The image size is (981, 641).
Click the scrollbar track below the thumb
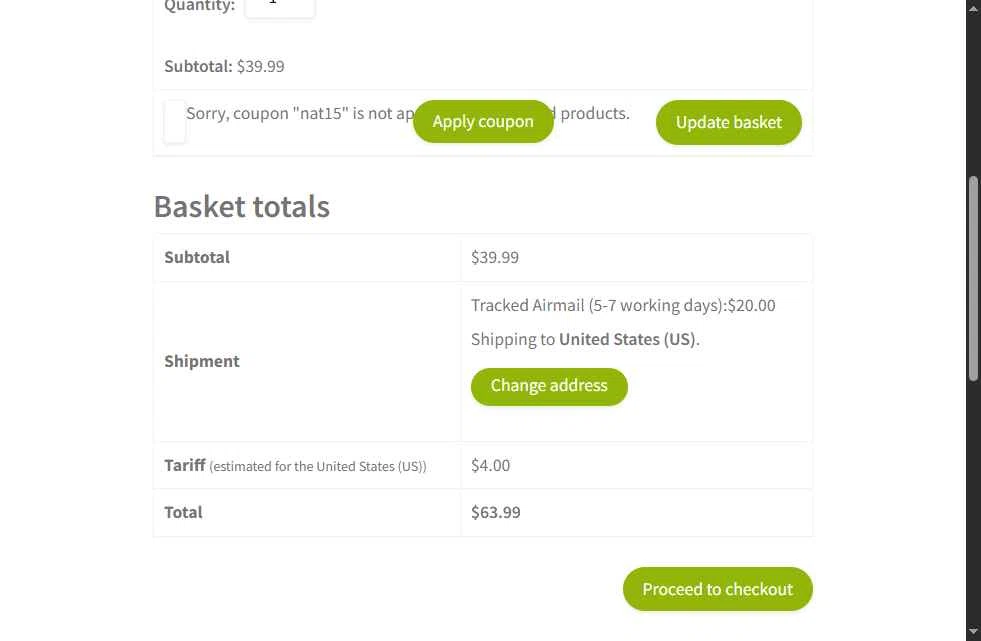tap(973, 500)
